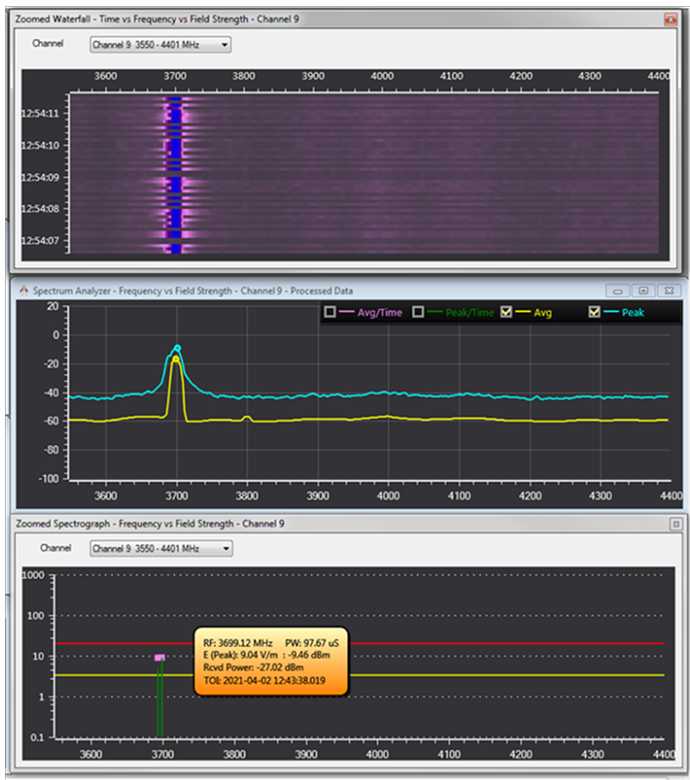Click the -100 axis label in Spectrum Analyzer
Viewport: 690px width, 780px height.
(49, 479)
